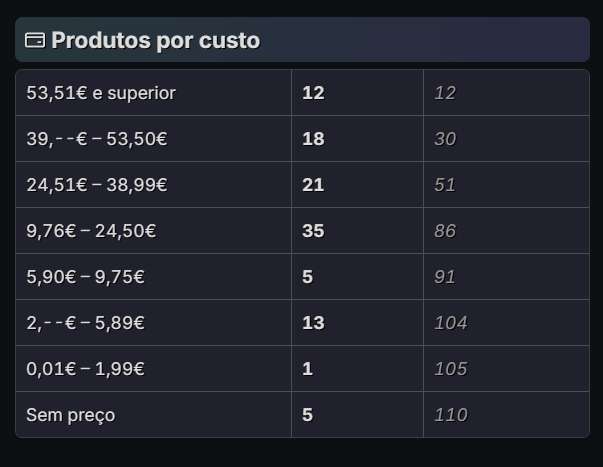Select product count 21
The width and height of the screenshot is (603, 467).
pos(313,185)
